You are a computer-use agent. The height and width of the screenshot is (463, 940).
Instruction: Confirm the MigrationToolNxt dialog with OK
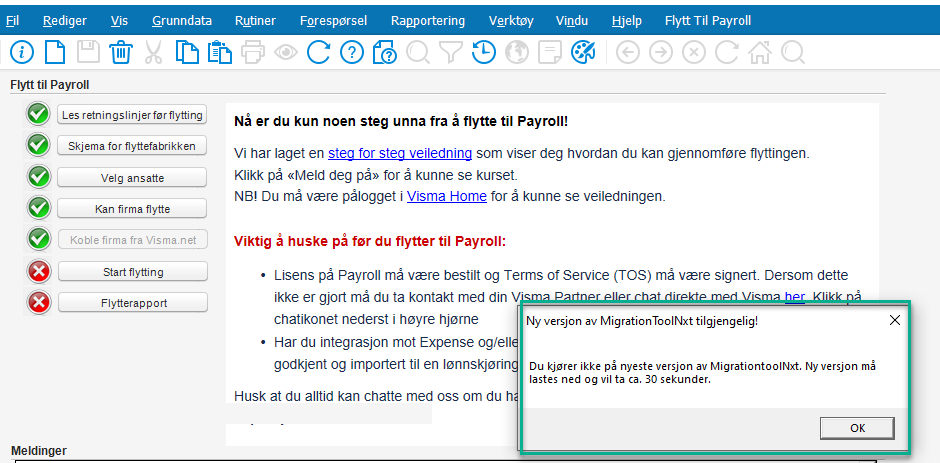[x=857, y=428]
